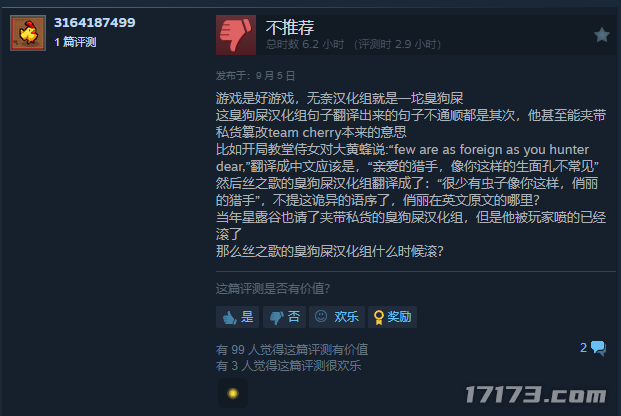This screenshot has width=621, height=416.
Task: Click the ribbon medal icon beside 奖励
Action: point(379,318)
